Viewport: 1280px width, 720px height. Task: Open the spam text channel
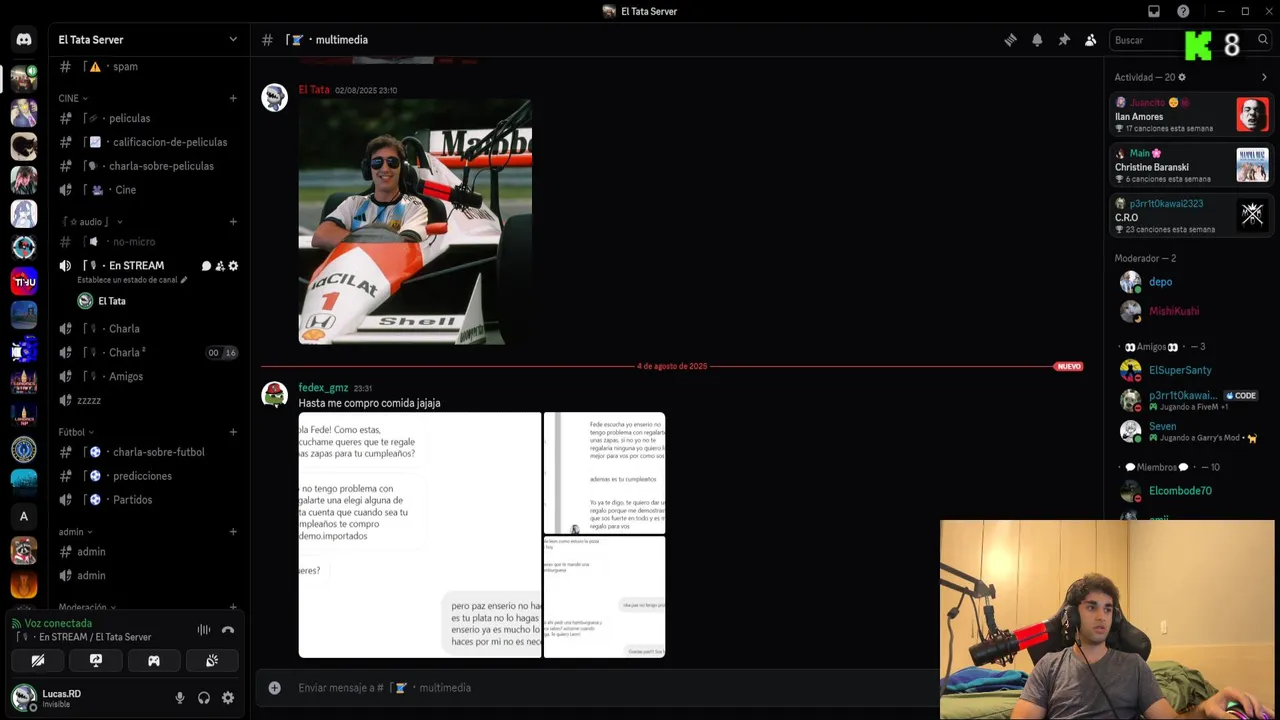click(149, 67)
